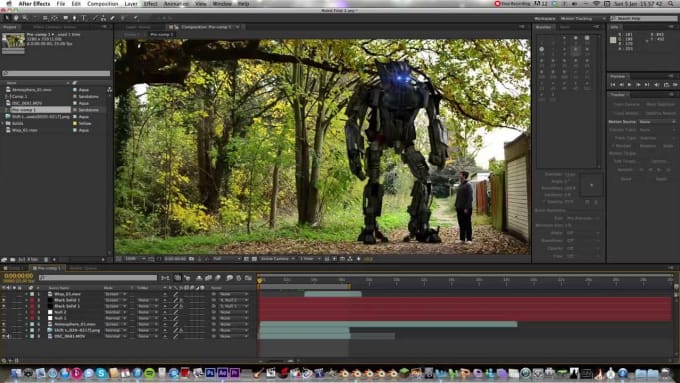
Task: Open the composition mini-flowchart in timeline
Action: (x=165, y=278)
